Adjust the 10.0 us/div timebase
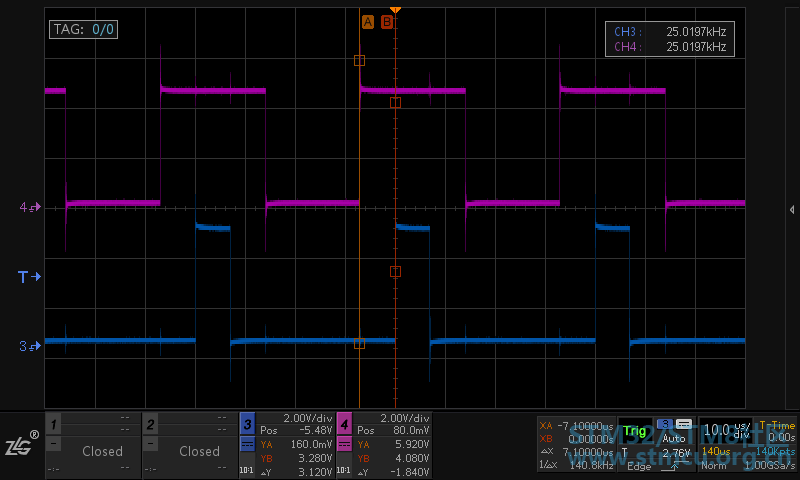 [x=726, y=430]
